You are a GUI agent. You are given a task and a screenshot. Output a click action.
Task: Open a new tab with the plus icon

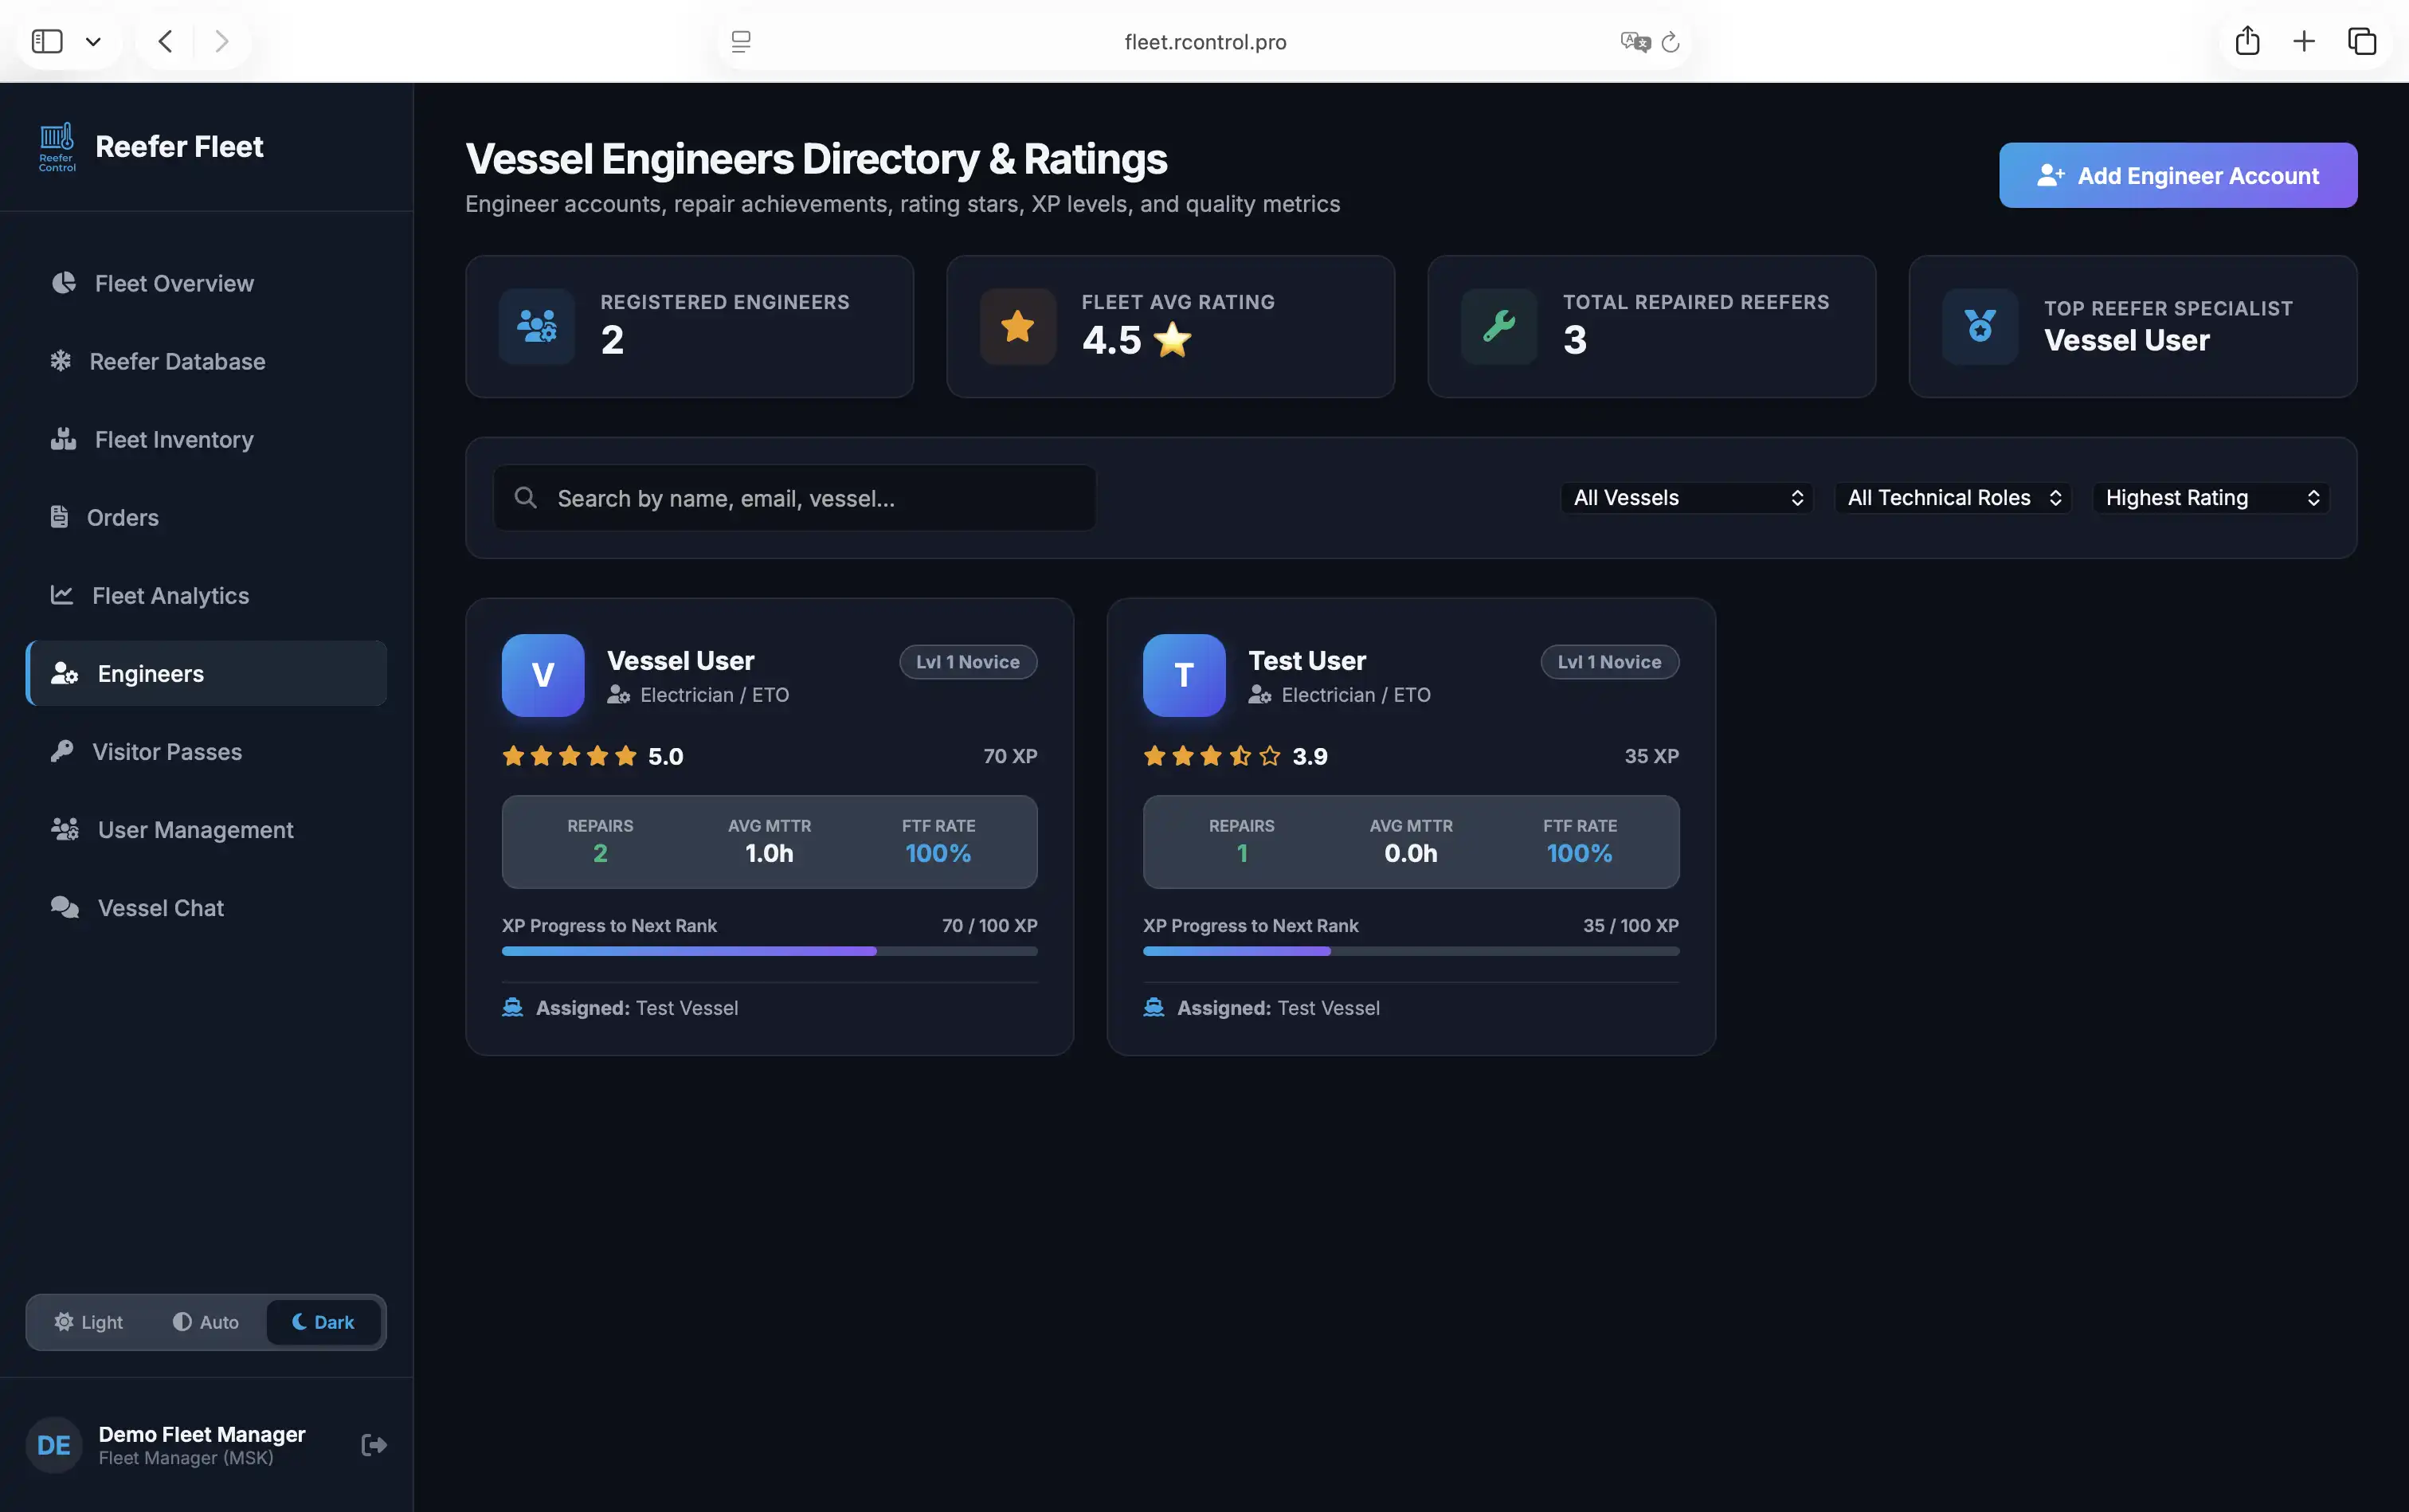[2304, 41]
